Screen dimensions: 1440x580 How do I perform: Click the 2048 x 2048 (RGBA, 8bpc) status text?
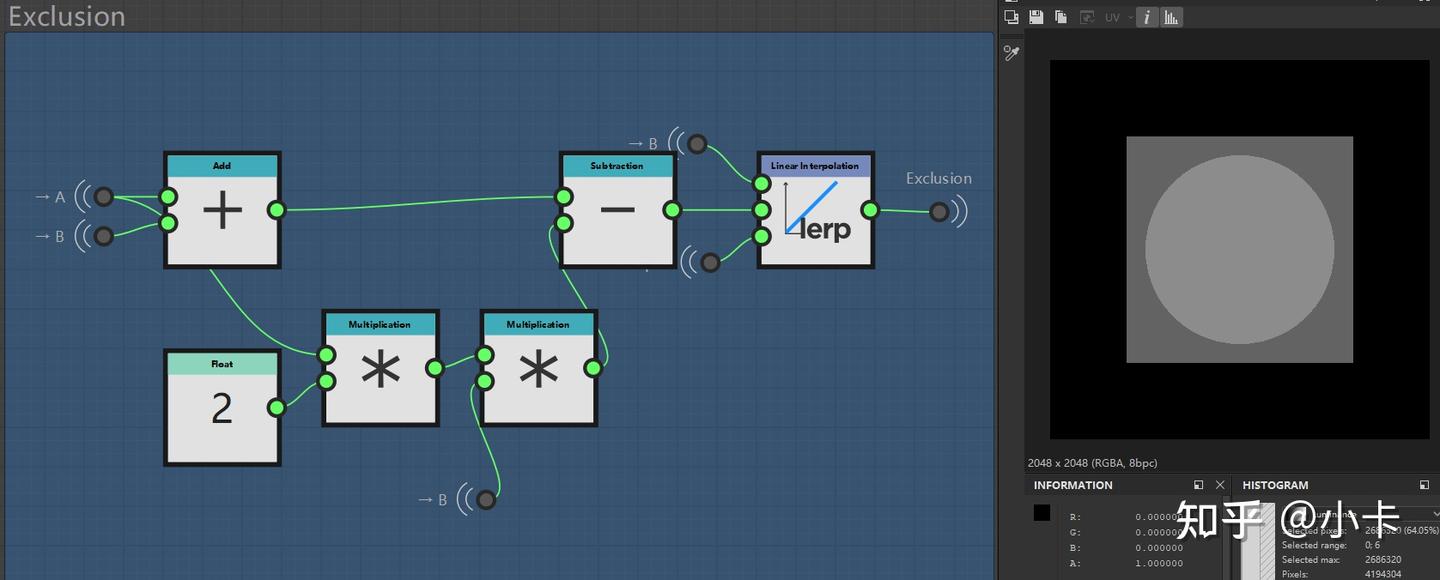(1092, 463)
